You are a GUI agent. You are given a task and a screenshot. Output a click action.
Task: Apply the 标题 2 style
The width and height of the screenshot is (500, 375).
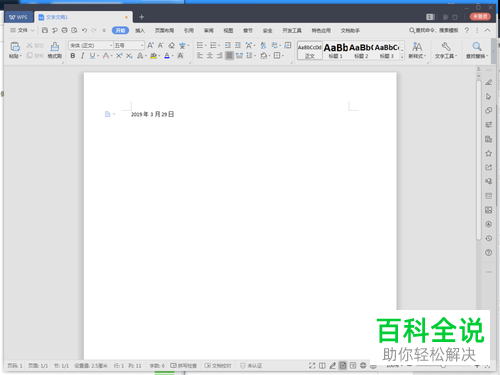click(361, 51)
